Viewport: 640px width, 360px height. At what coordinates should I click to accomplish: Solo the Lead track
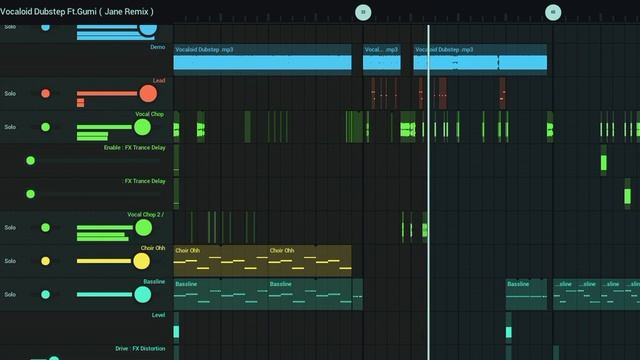click(10, 93)
